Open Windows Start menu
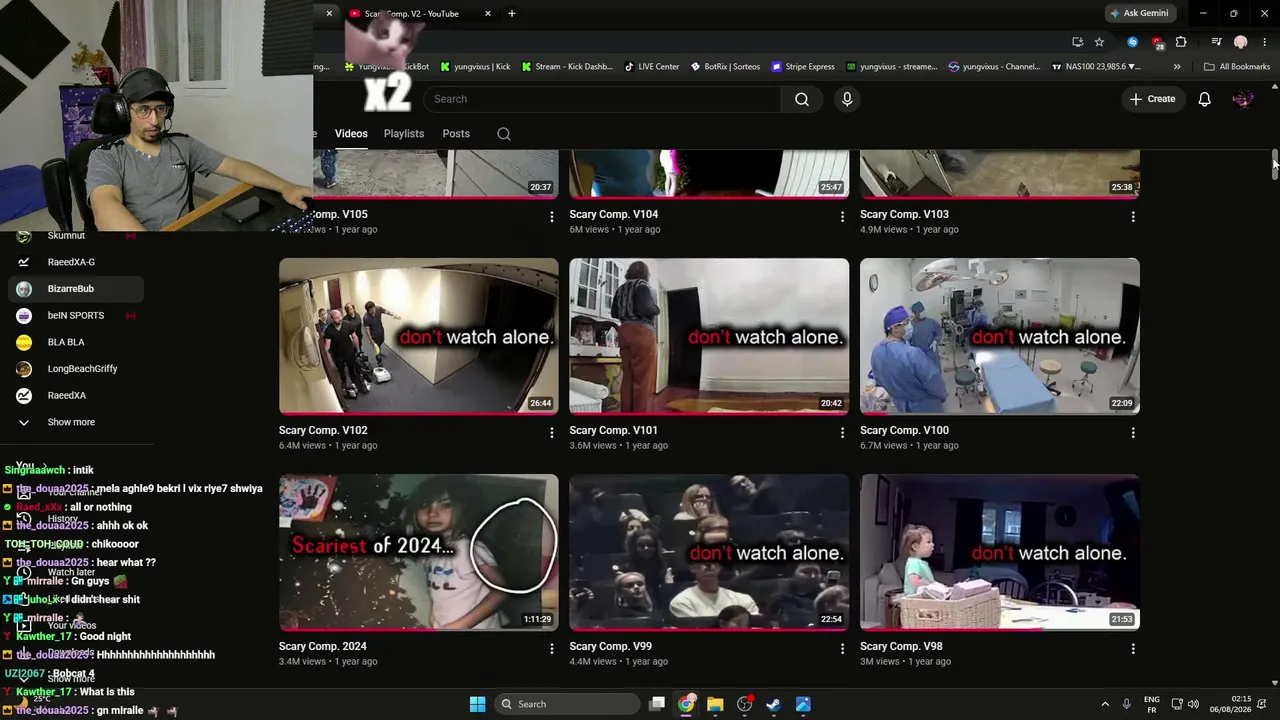Image resolution: width=1280 pixels, height=720 pixels. click(477, 704)
